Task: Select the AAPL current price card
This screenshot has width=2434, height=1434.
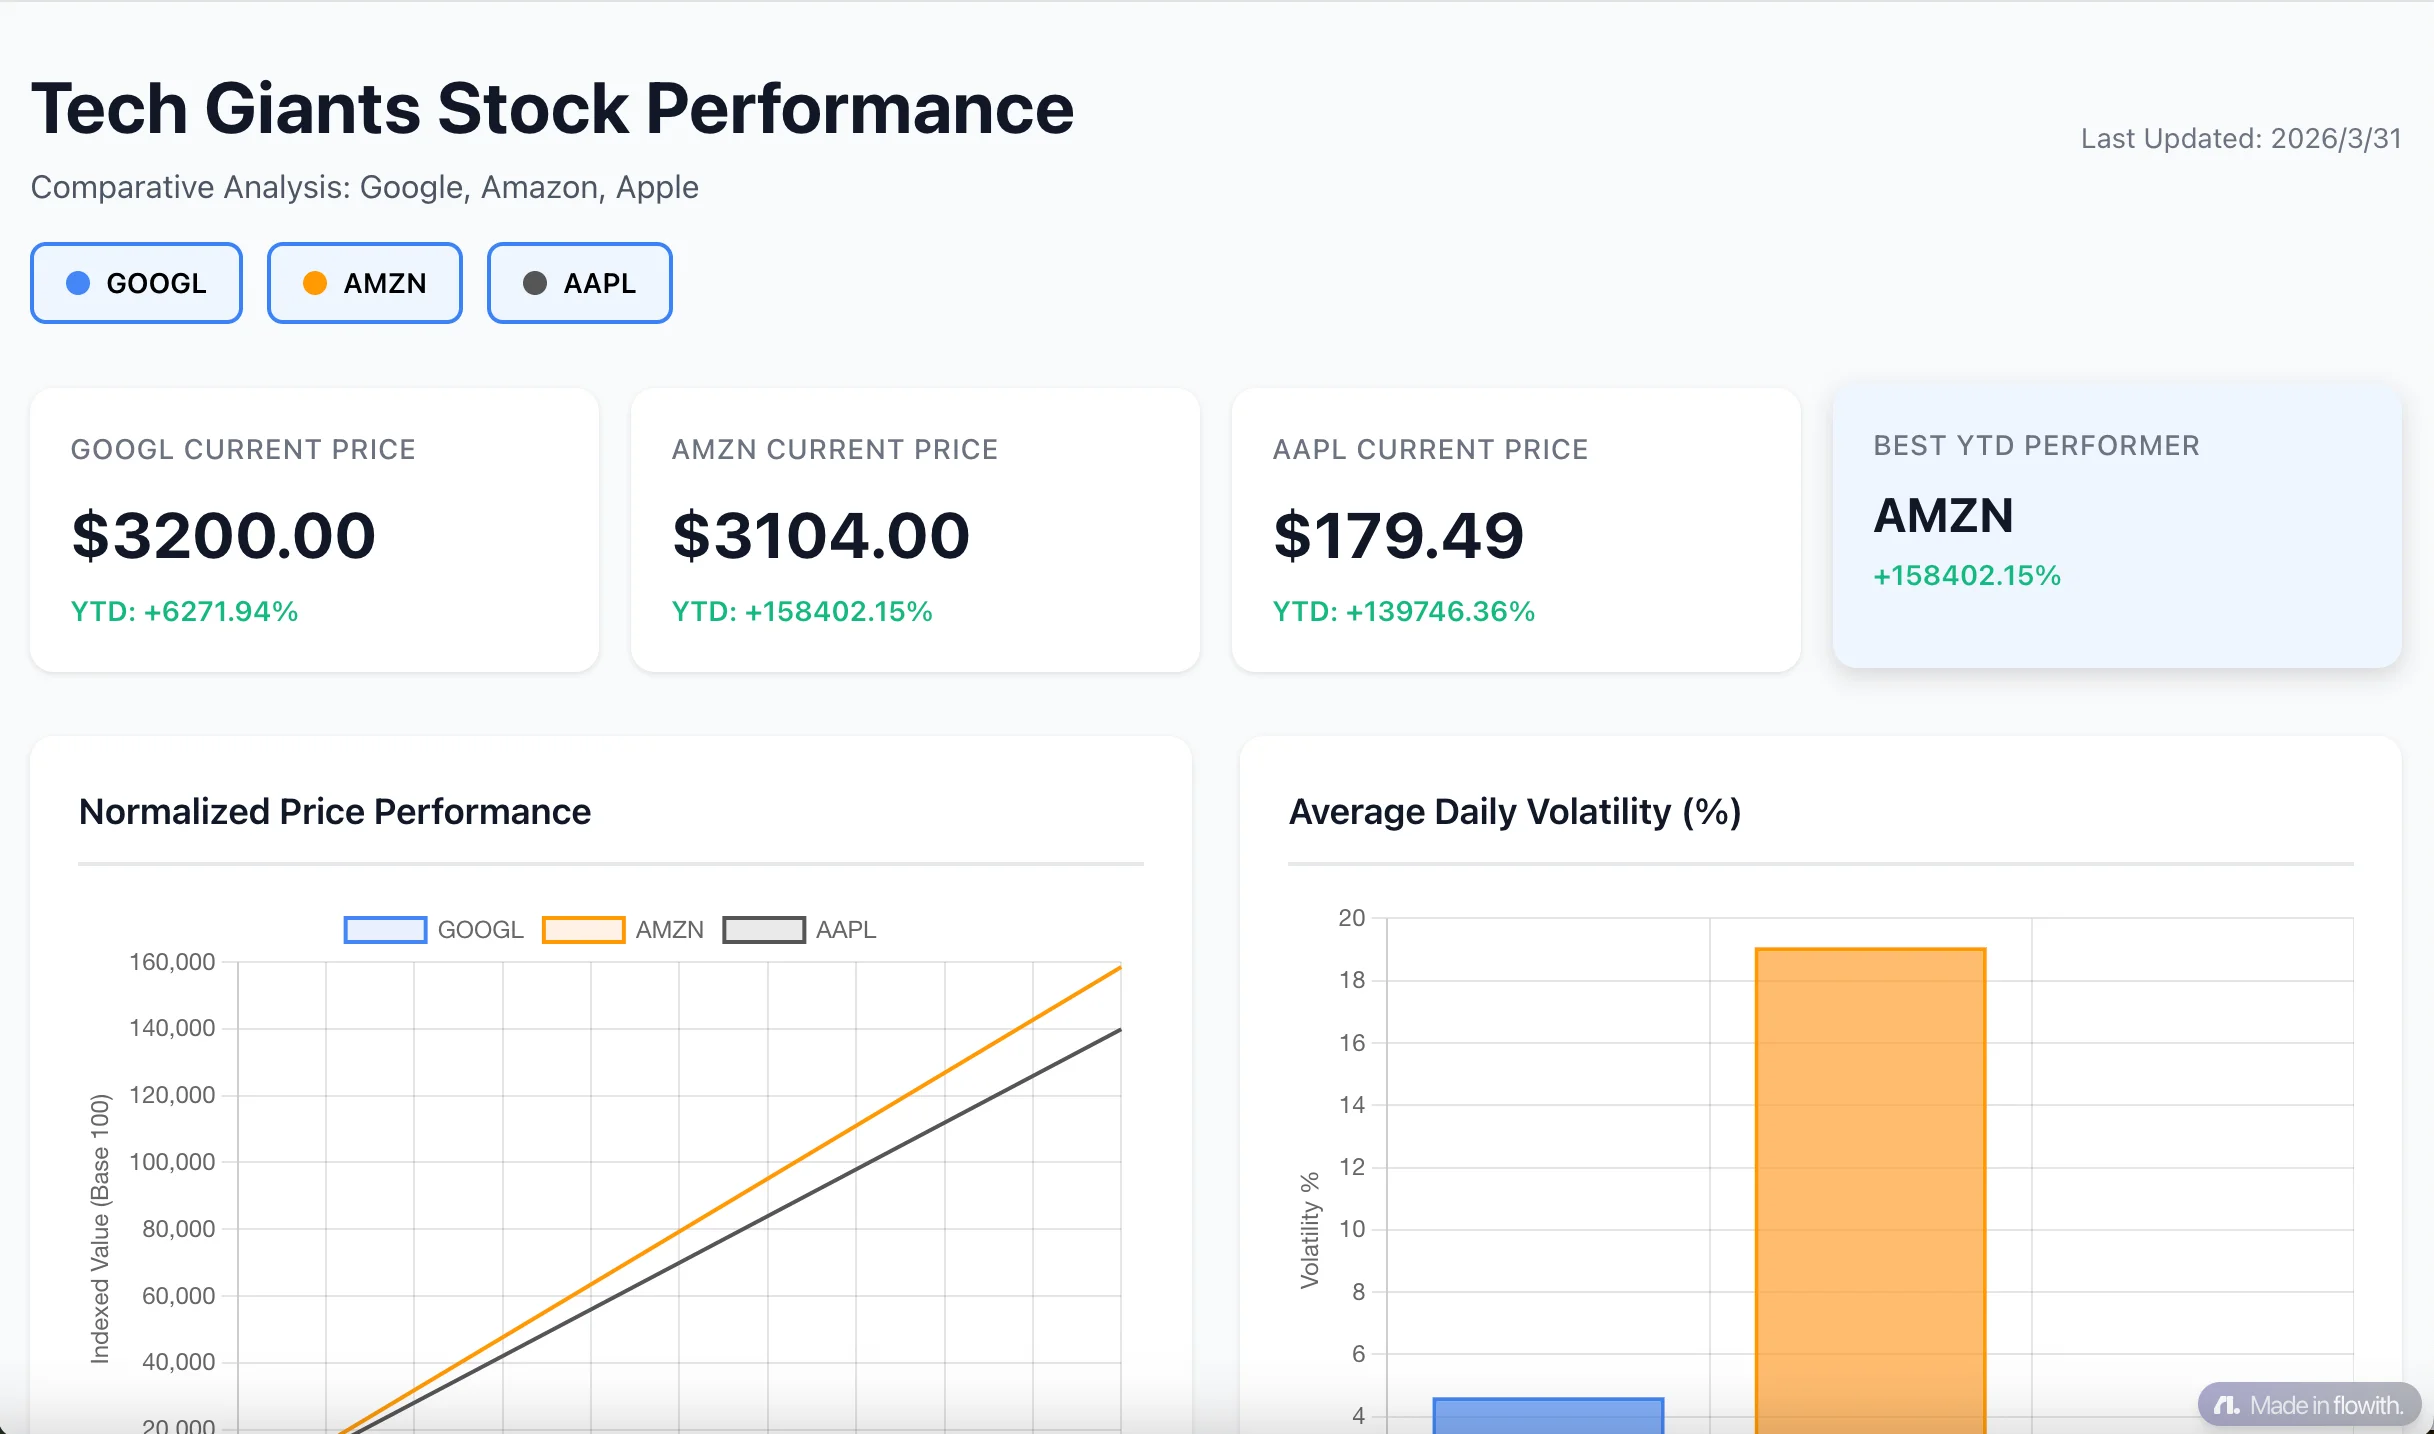Action: point(1516,530)
